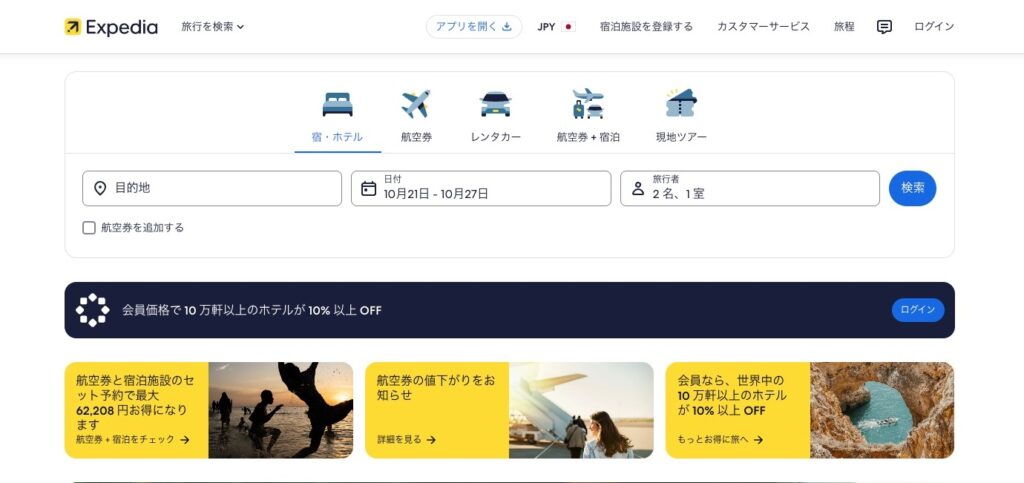Open the 旅行者 2名、1室 selector

[x=750, y=189]
